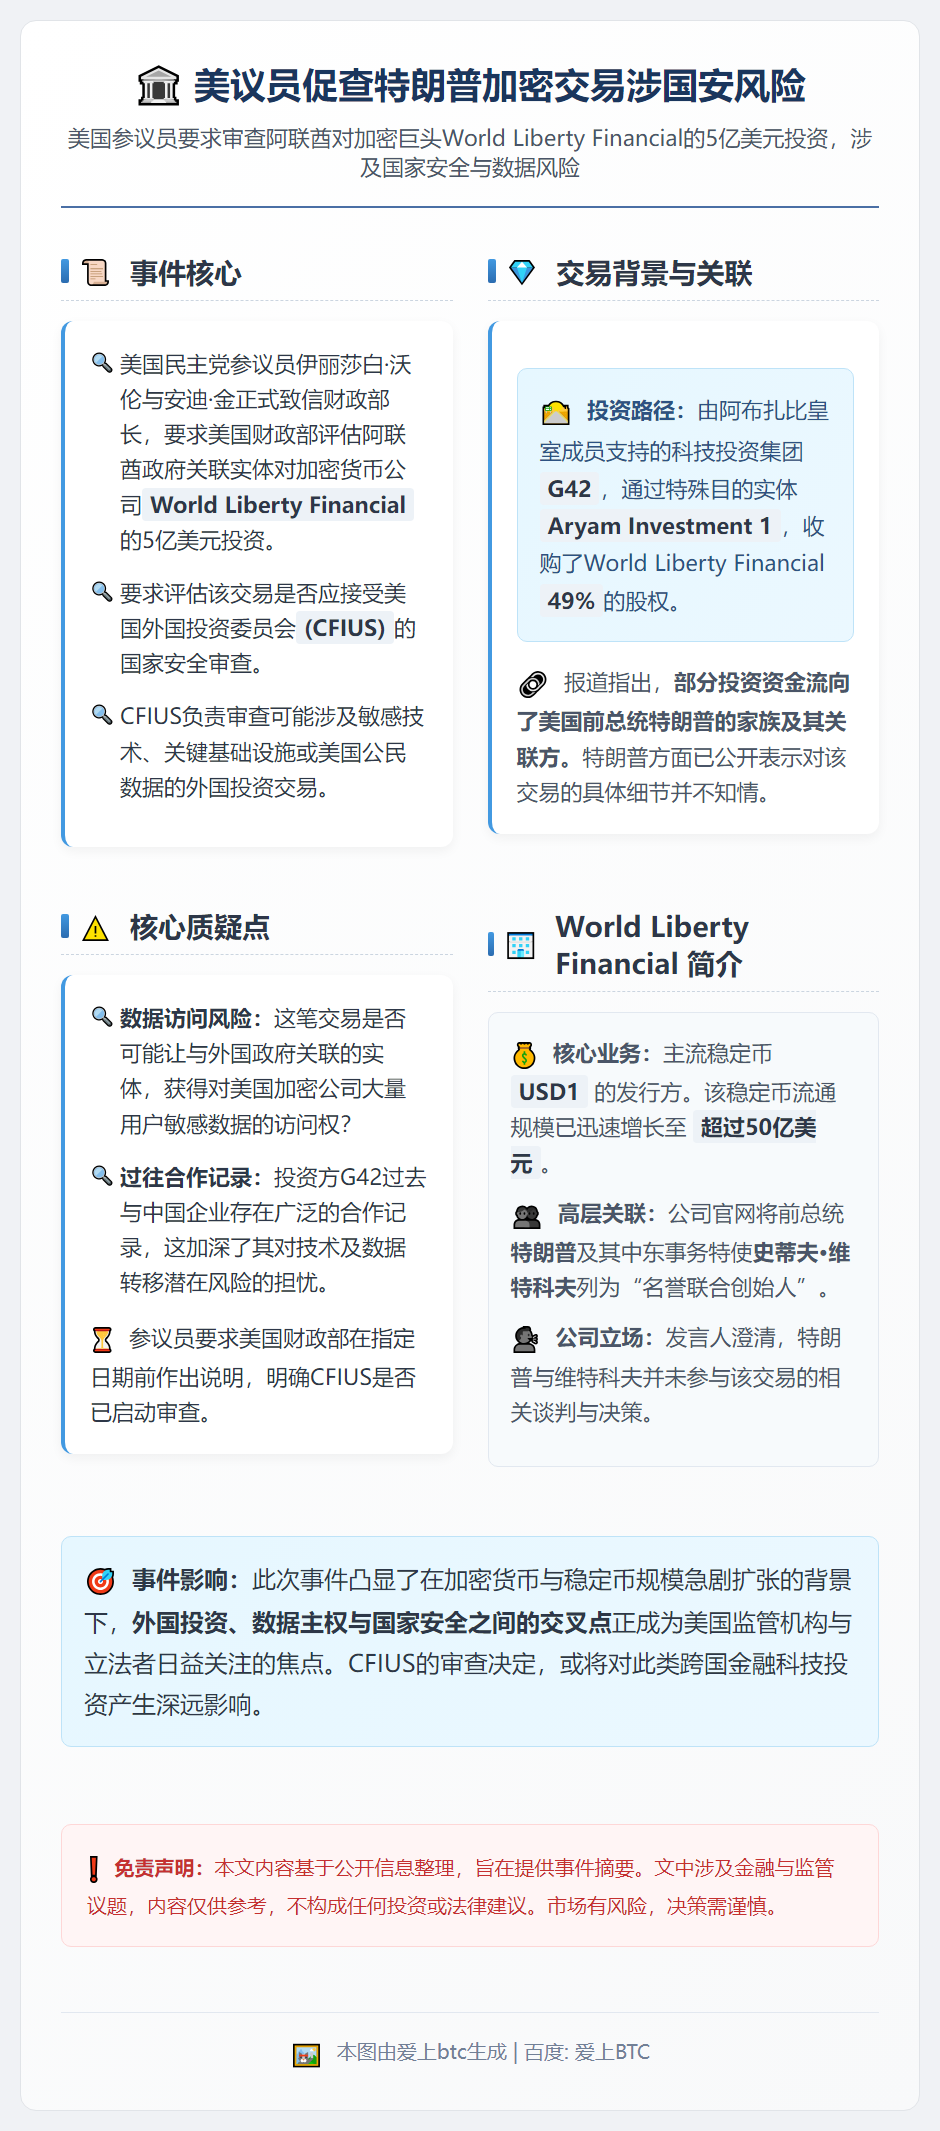This screenshot has width=940, height=2131.
Task: Click the highlighted (CFIUS) tag
Action: (x=345, y=628)
